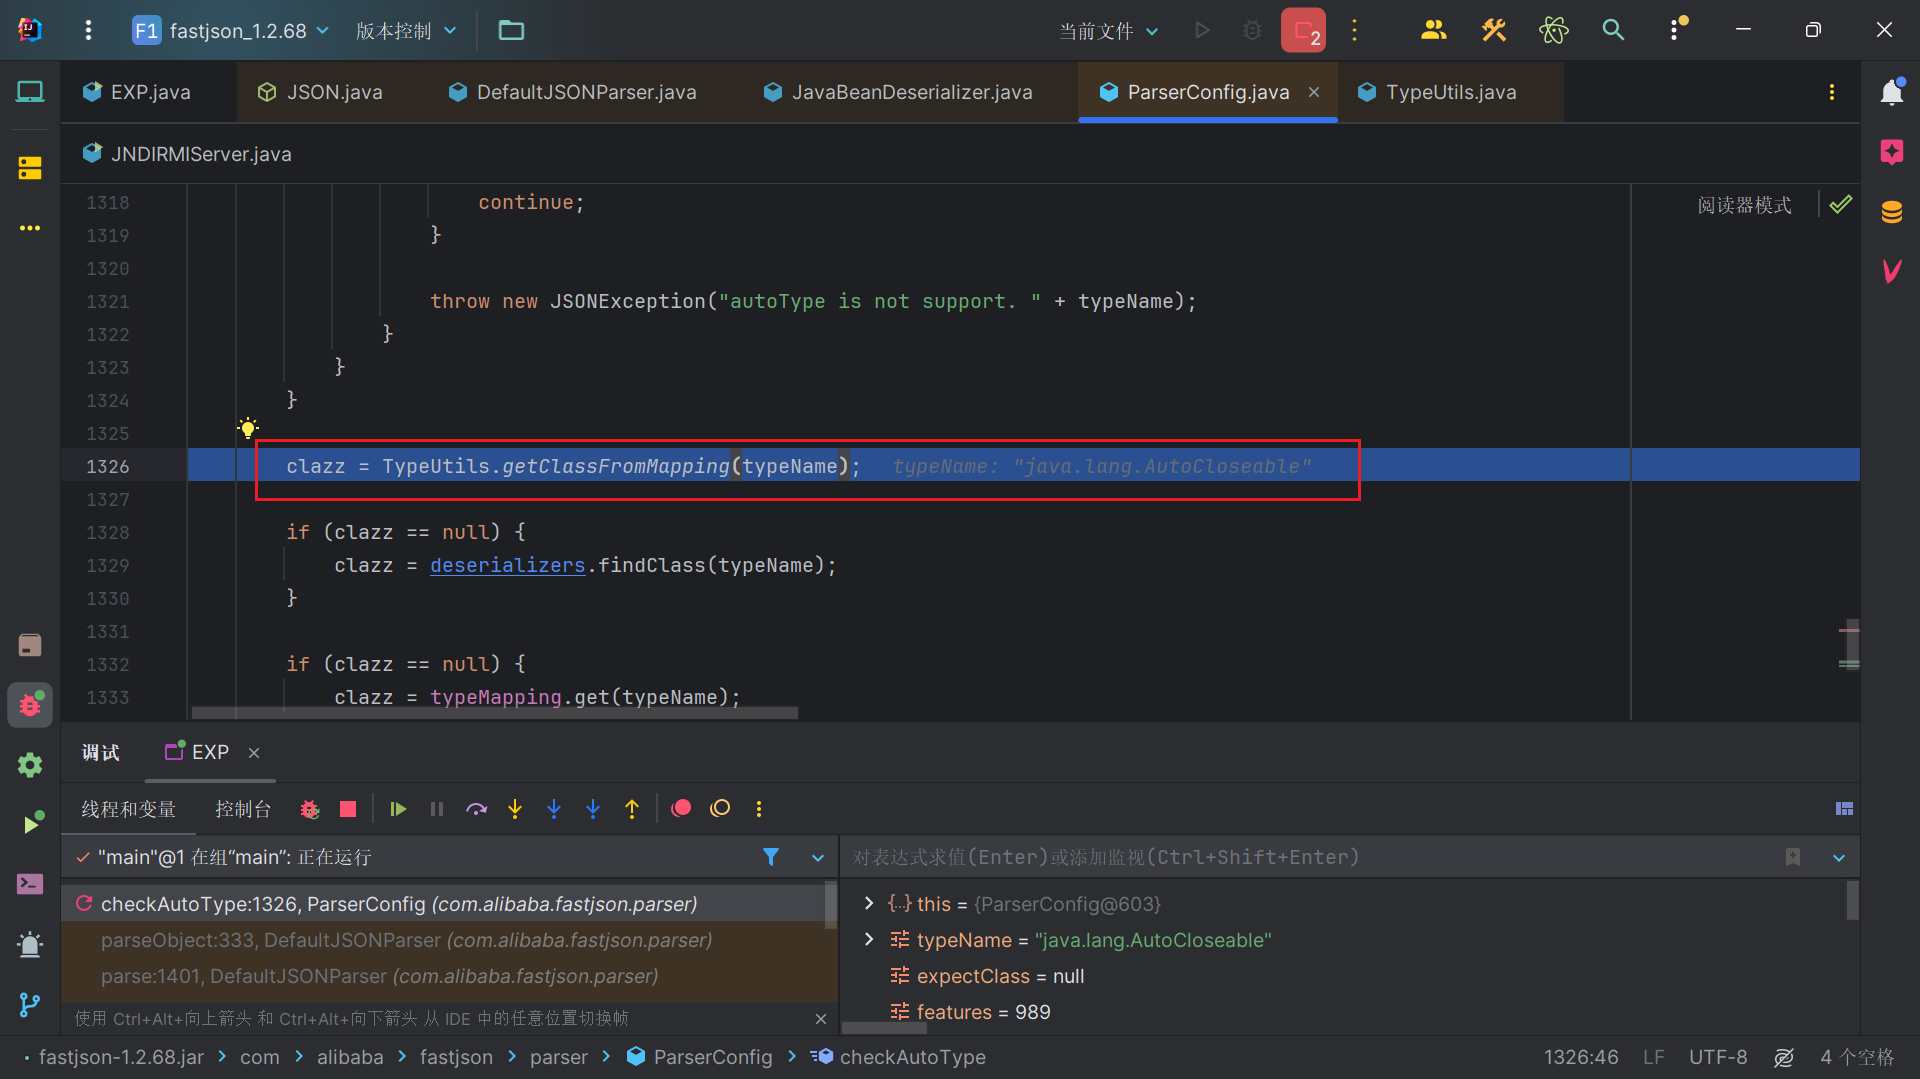Step over in debugger
Viewport: 1920px width, 1079px height.
click(x=476, y=809)
